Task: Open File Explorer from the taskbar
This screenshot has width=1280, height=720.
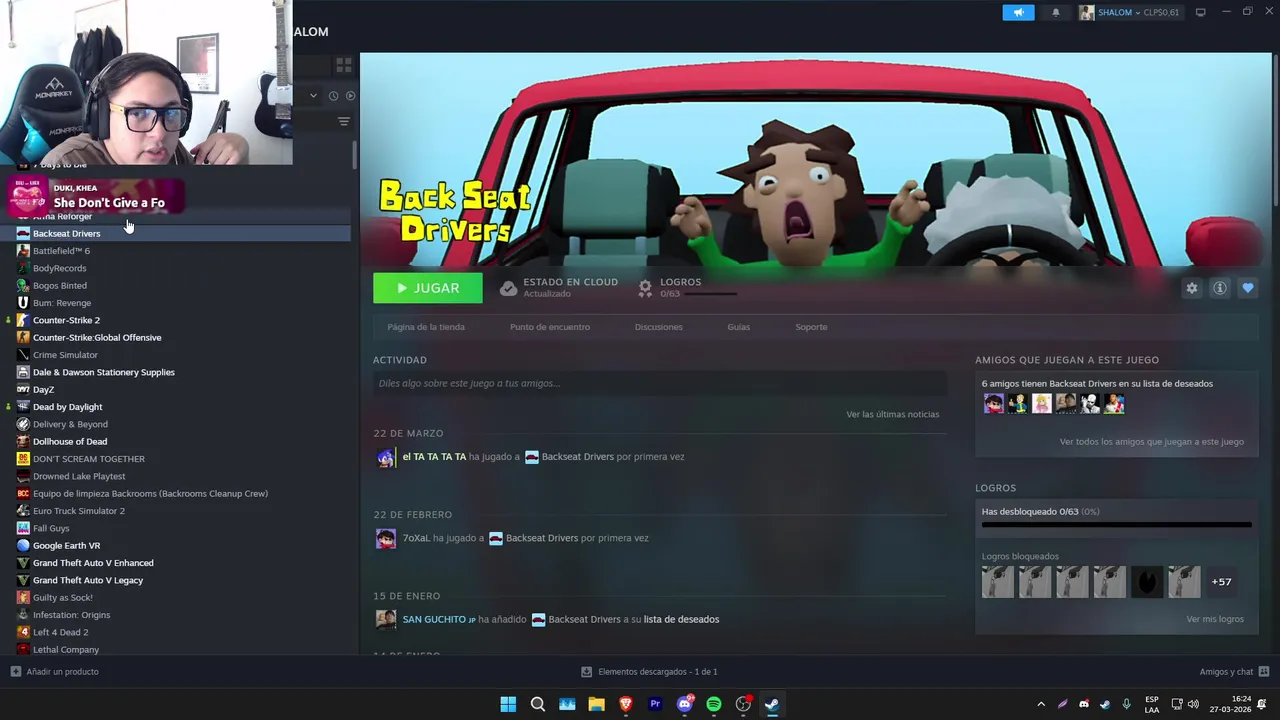Action: (x=596, y=704)
